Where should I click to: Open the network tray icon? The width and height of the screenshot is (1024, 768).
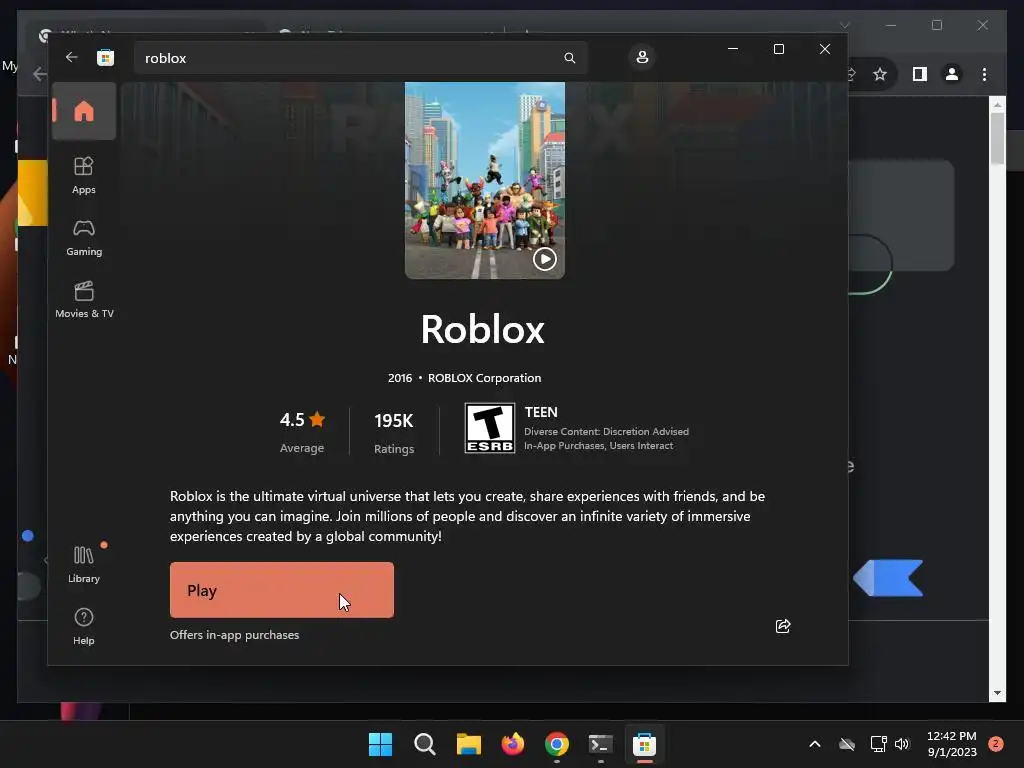coord(878,744)
